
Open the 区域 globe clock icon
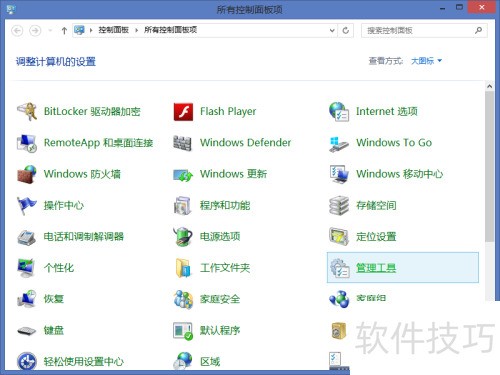pyautogui.click(x=183, y=361)
